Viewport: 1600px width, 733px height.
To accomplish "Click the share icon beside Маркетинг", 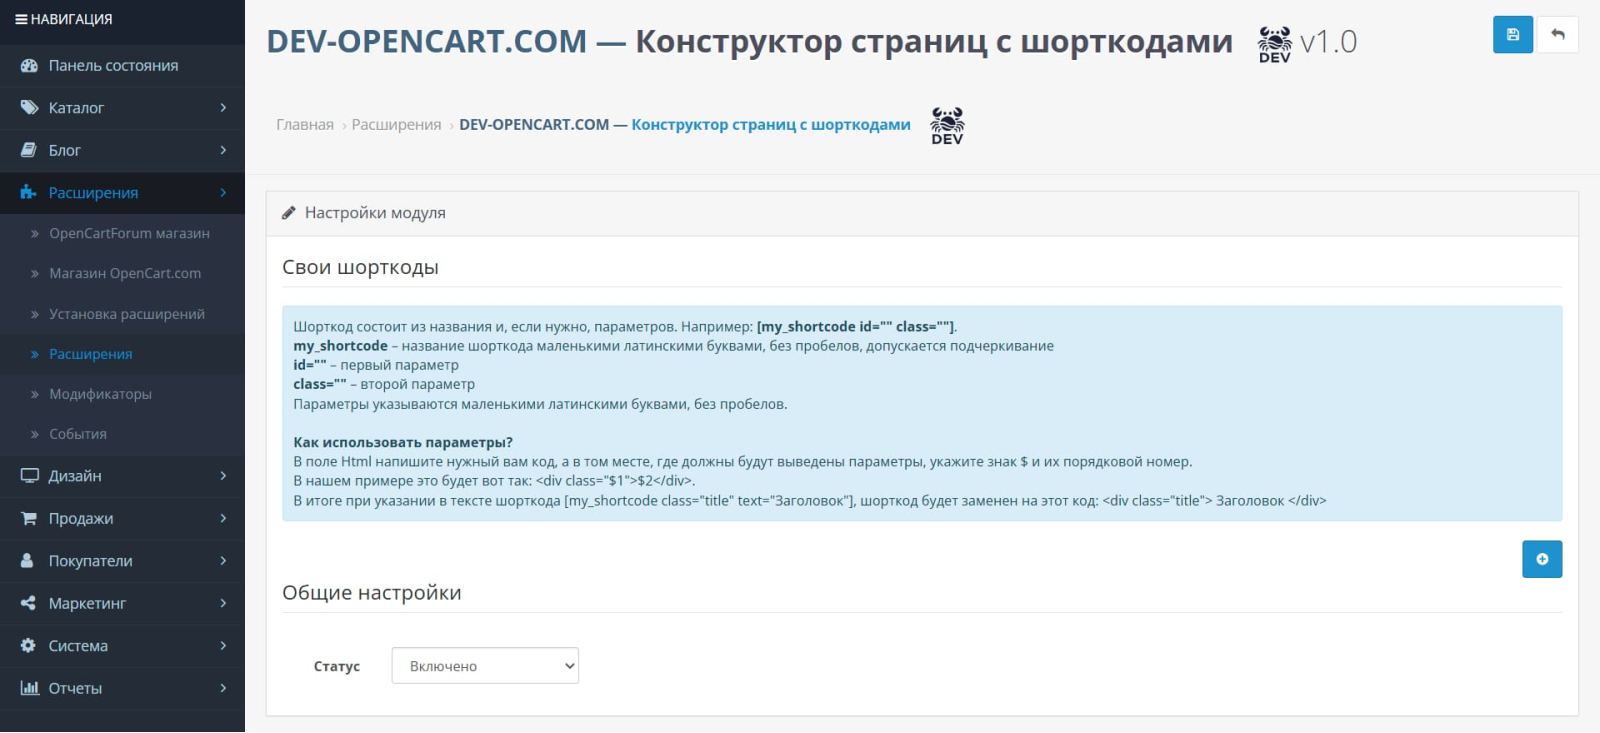I will (28, 603).
